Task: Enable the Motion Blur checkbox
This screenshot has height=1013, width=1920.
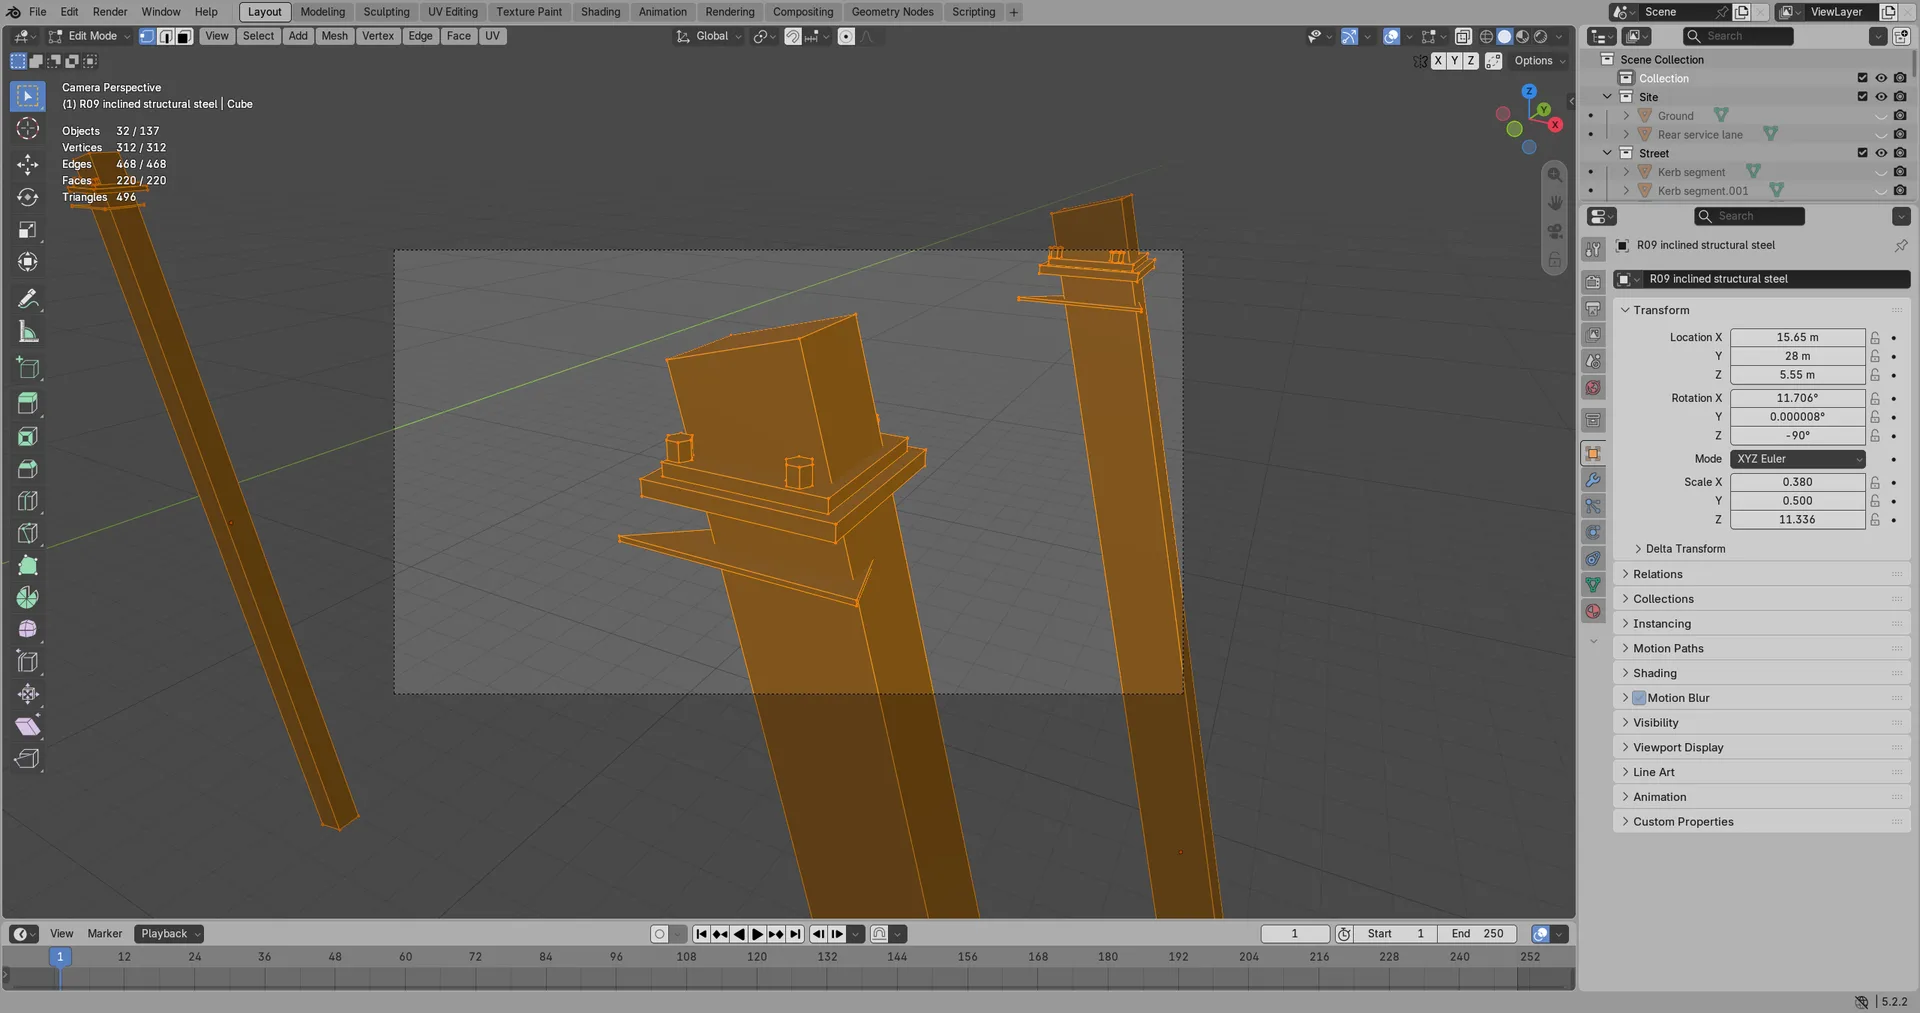Action: (1639, 698)
